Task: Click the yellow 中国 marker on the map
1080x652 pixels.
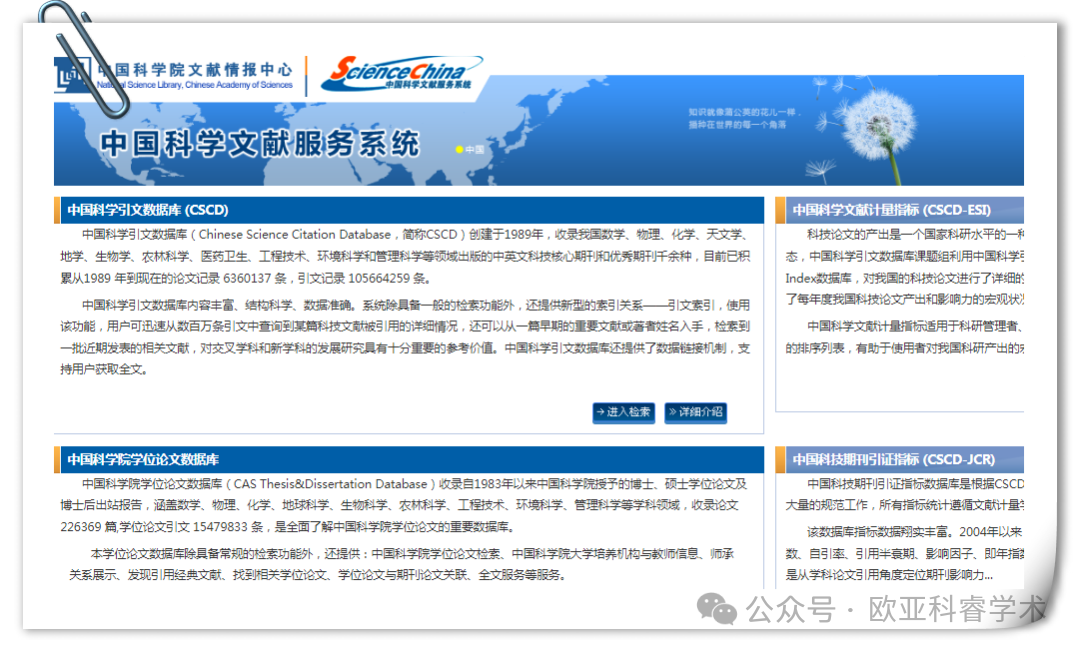Action: pyautogui.click(x=470, y=149)
